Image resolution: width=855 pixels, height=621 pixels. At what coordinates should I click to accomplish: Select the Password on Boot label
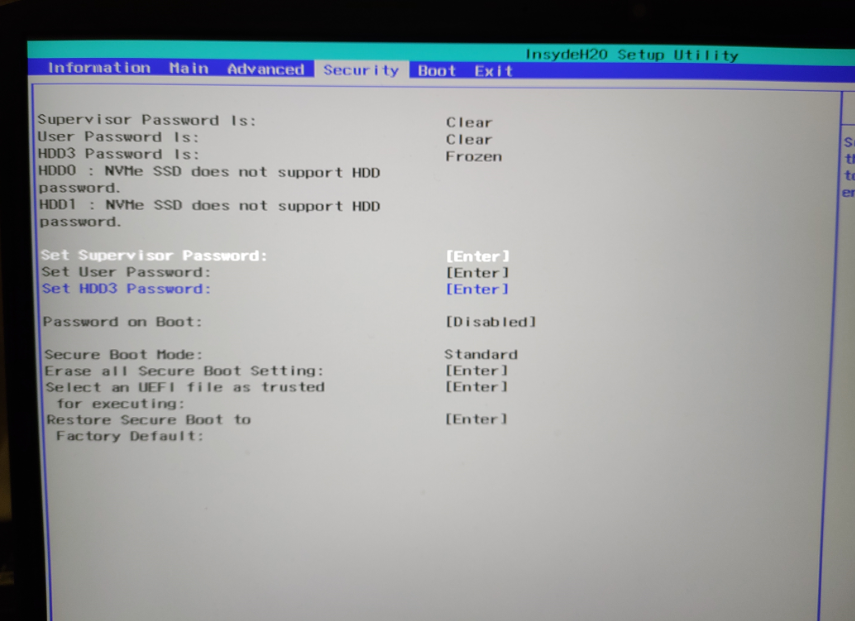[x=123, y=322]
